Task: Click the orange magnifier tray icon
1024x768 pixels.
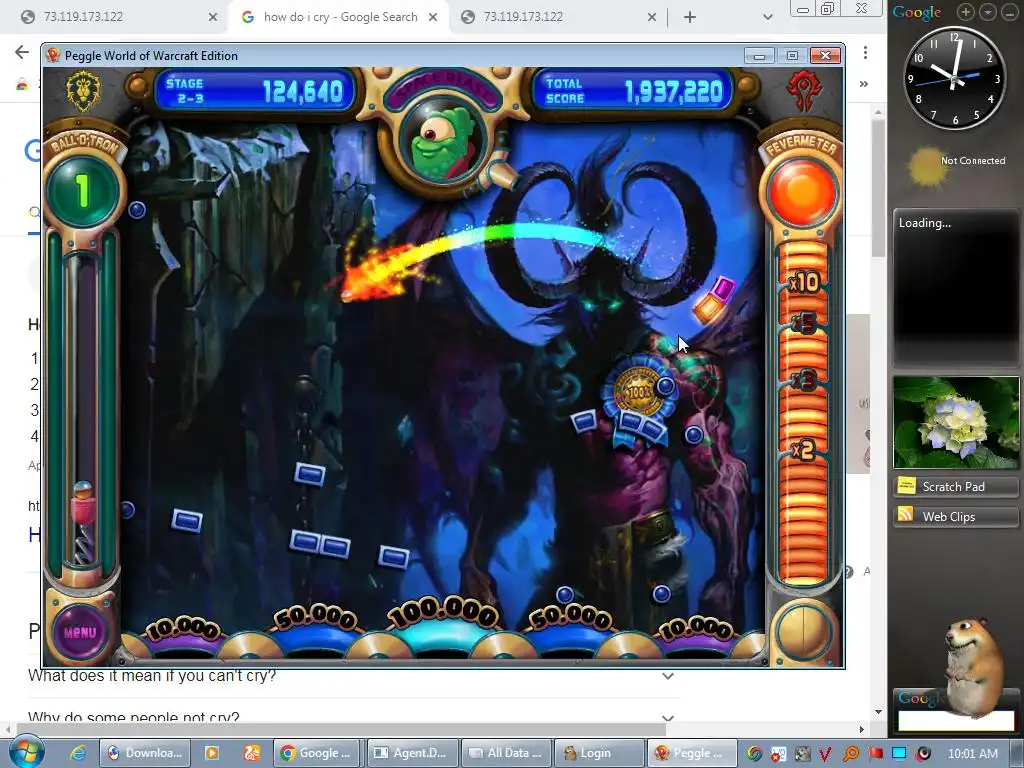Action: (851, 754)
